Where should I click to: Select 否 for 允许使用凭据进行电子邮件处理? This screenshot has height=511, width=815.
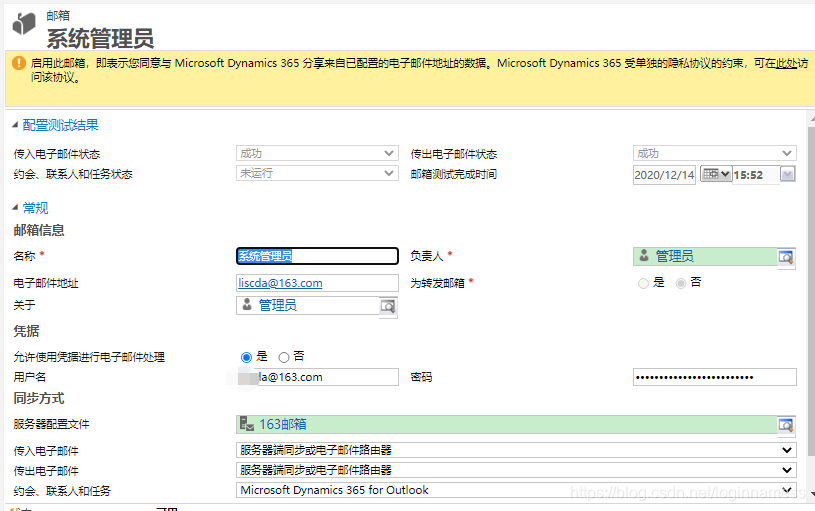click(284, 357)
